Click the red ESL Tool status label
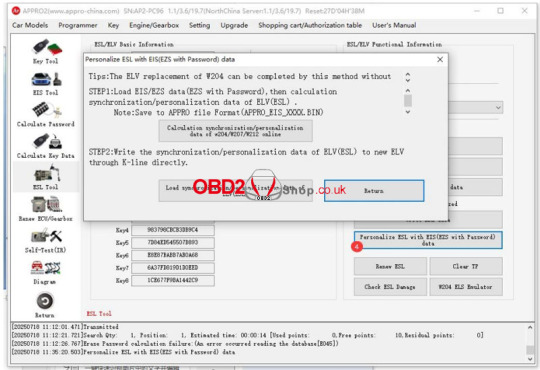This screenshot has width=540, height=370. pos(99,314)
